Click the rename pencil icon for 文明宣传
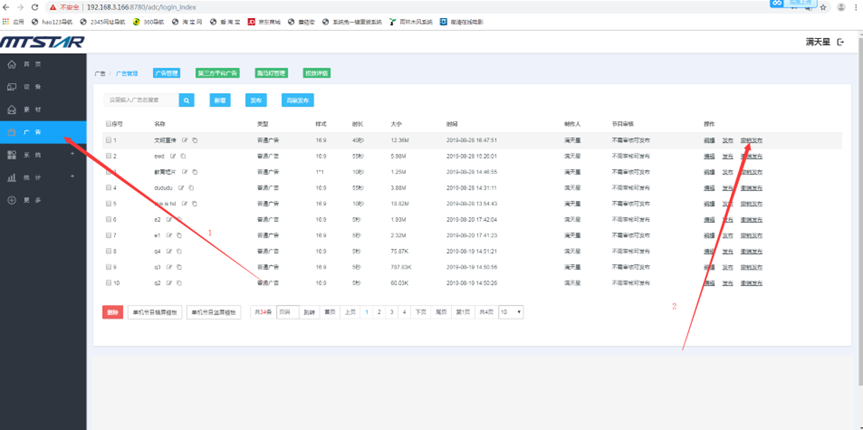 point(185,140)
